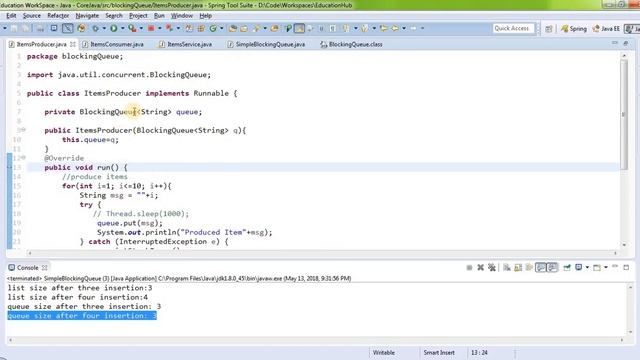Toggle Scroll Lock in Console toolbar

click(x=518, y=267)
